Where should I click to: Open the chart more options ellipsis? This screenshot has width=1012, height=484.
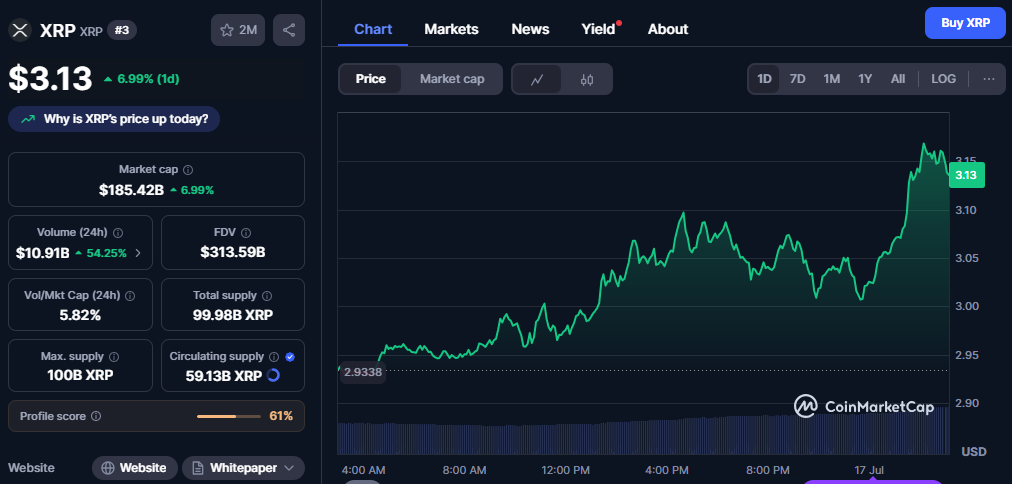click(989, 79)
